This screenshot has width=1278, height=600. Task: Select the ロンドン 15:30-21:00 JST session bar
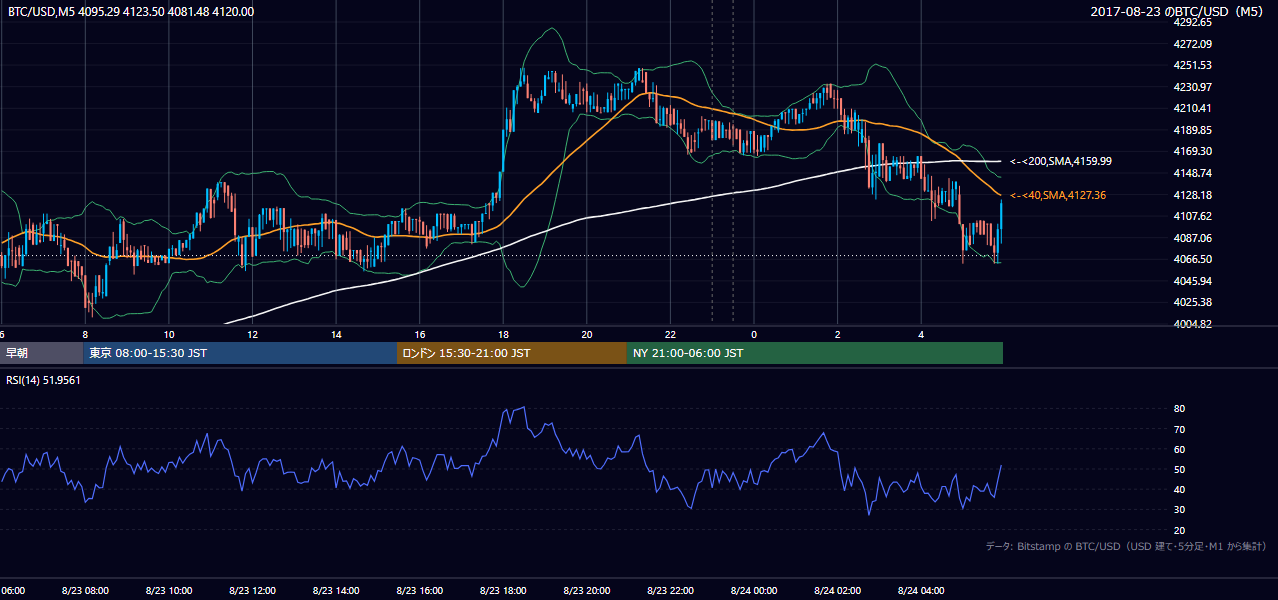point(512,353)
